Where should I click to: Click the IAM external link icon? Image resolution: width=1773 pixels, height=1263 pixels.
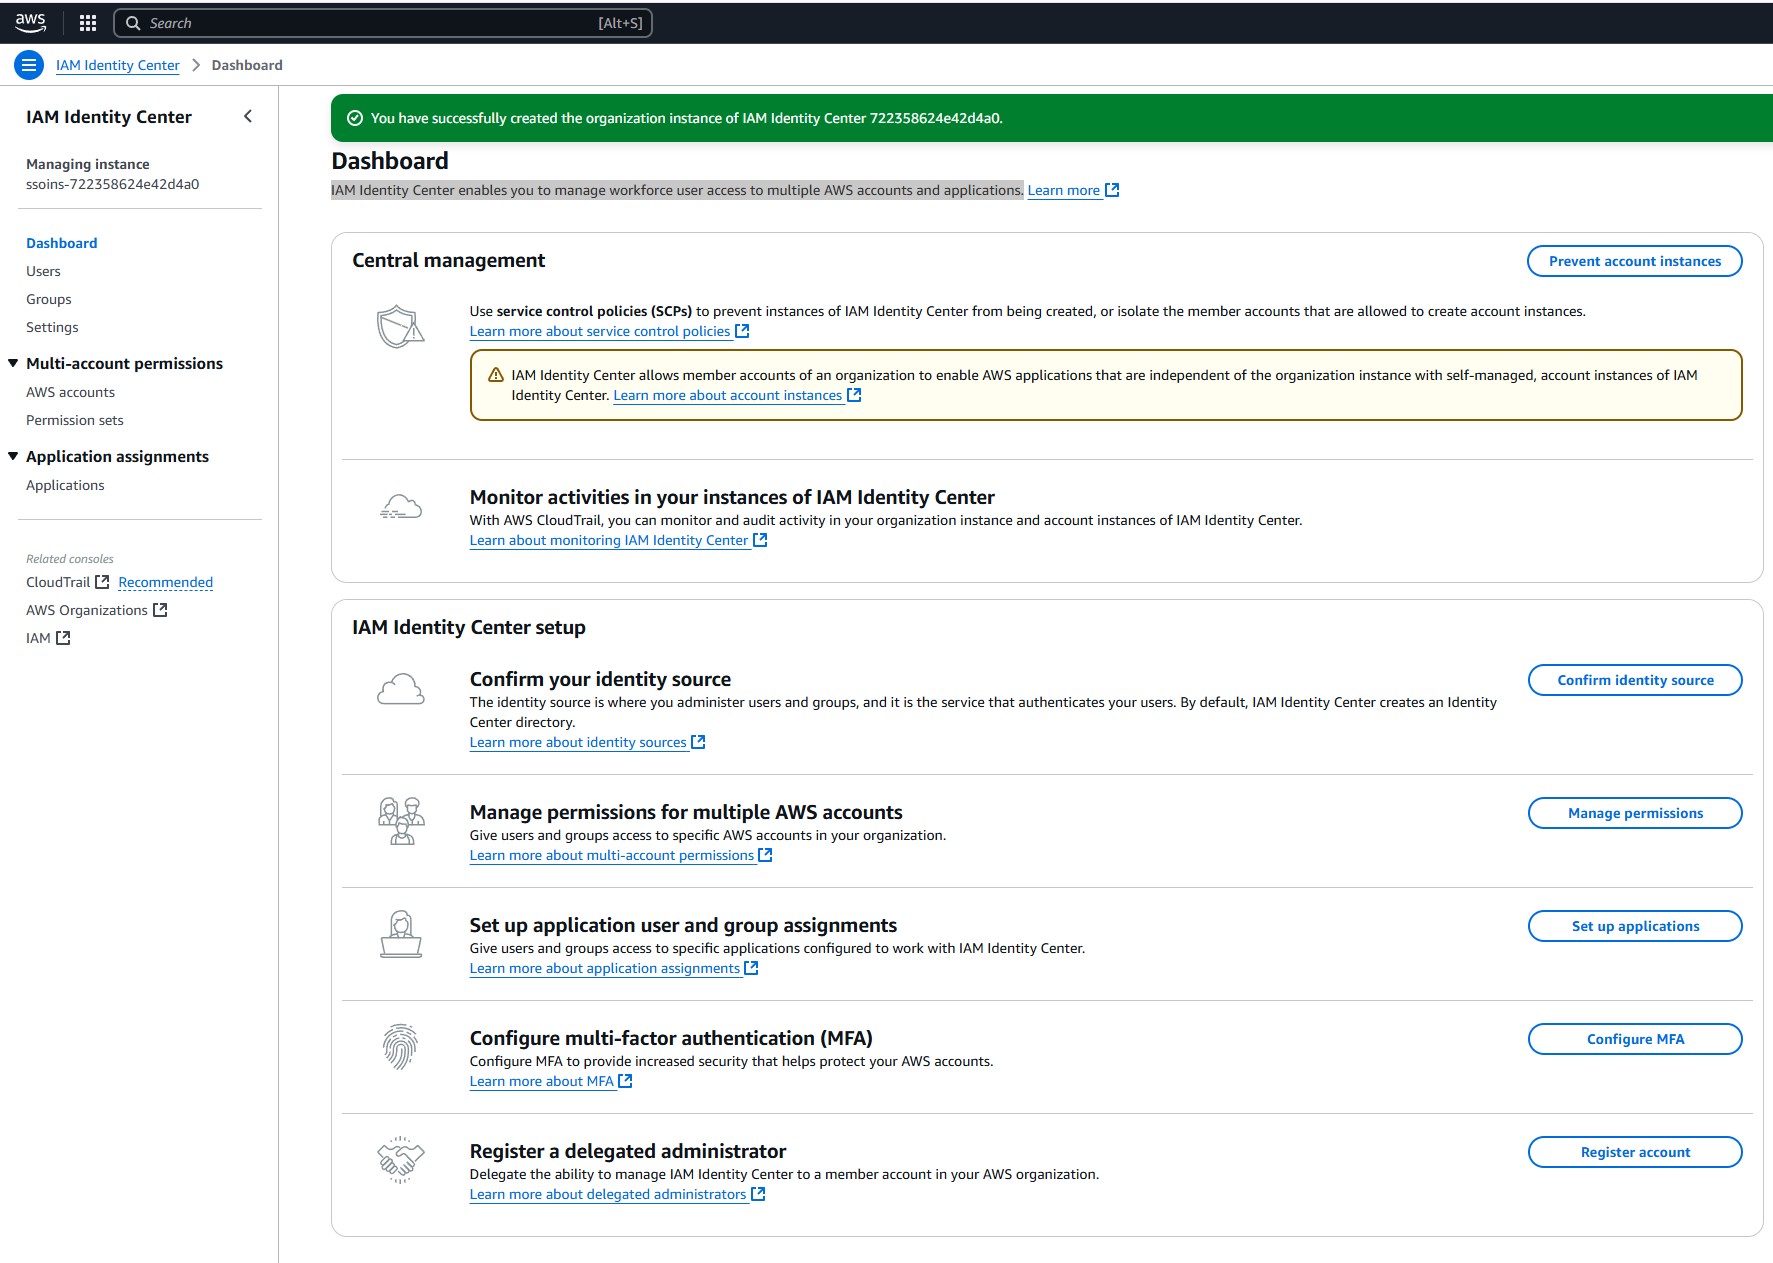(63, 638)
